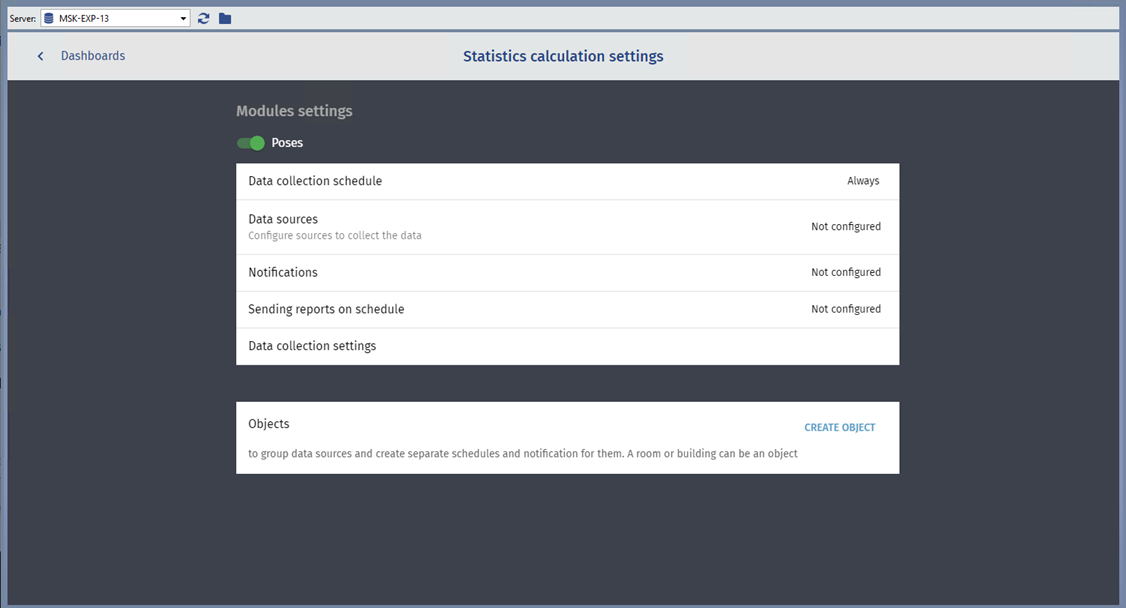
Task: Disable the Poses module toggle
Action: pyautogui.click(x=251, y=143)
